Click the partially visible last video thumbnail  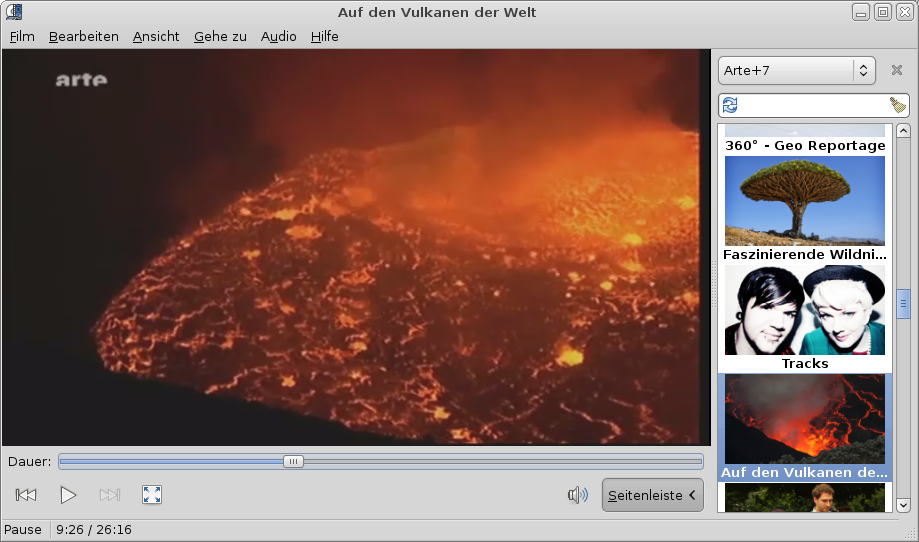point(805,497)
